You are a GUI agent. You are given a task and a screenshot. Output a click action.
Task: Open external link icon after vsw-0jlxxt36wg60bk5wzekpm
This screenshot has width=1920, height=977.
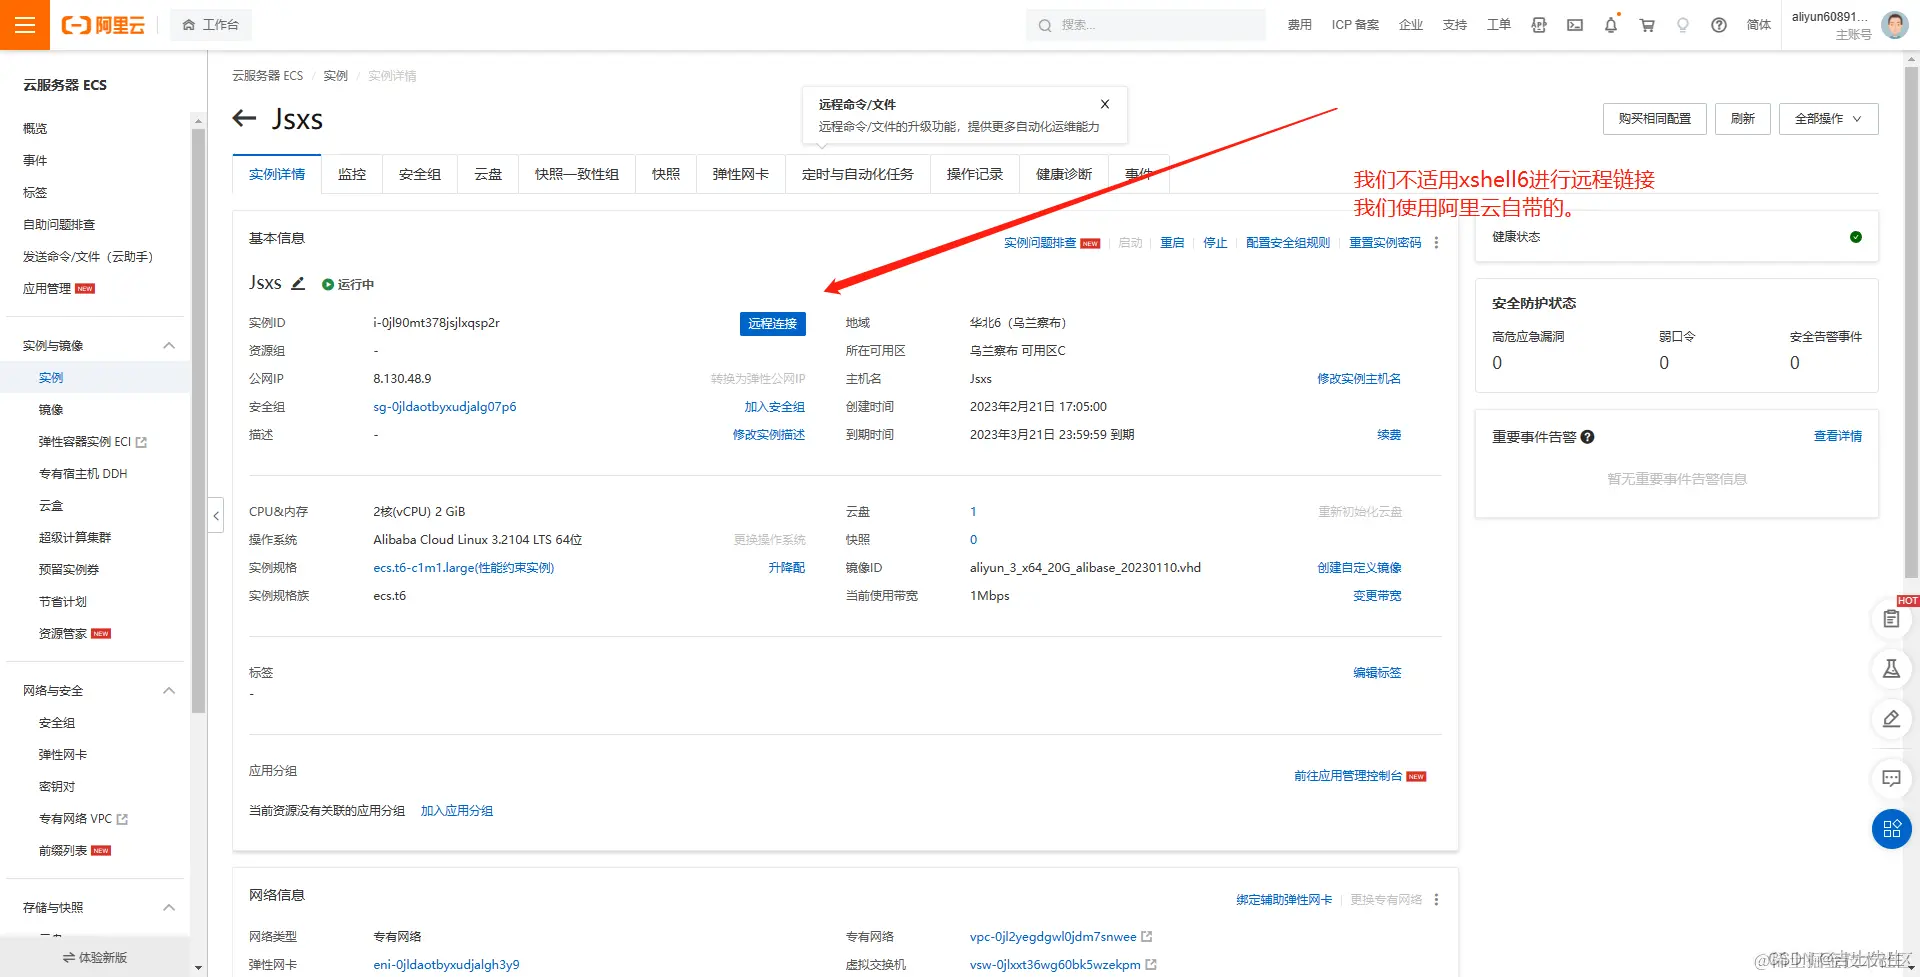pos(1151,965)
